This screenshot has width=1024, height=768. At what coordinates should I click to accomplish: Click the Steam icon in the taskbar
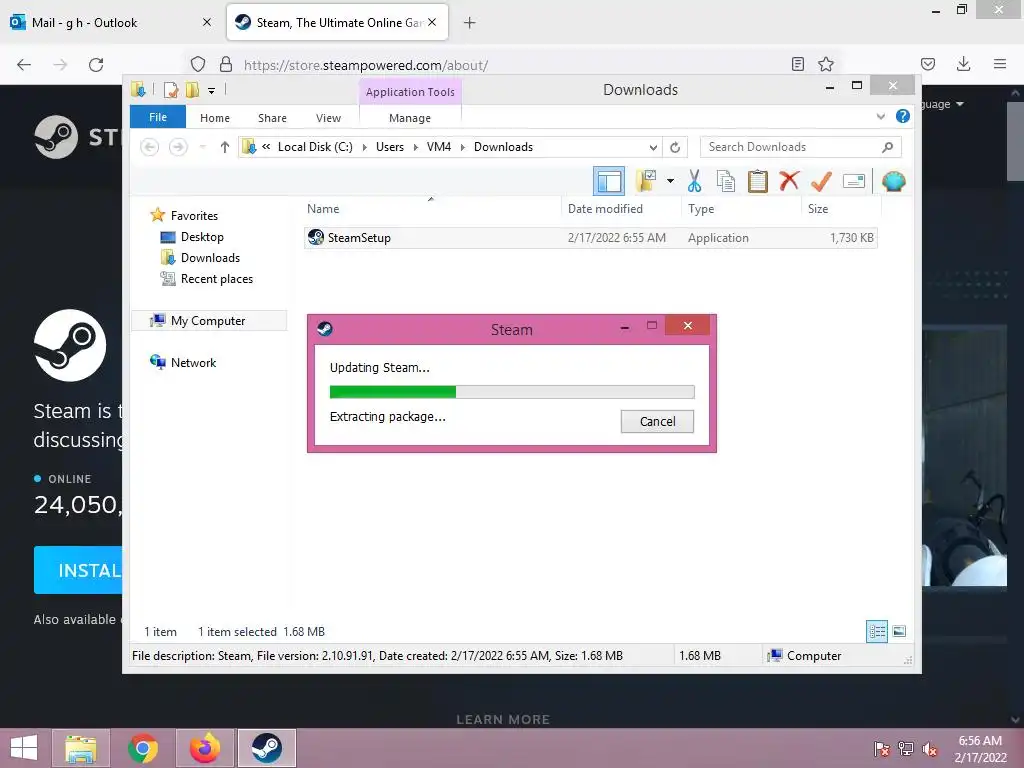click(266, 748)
